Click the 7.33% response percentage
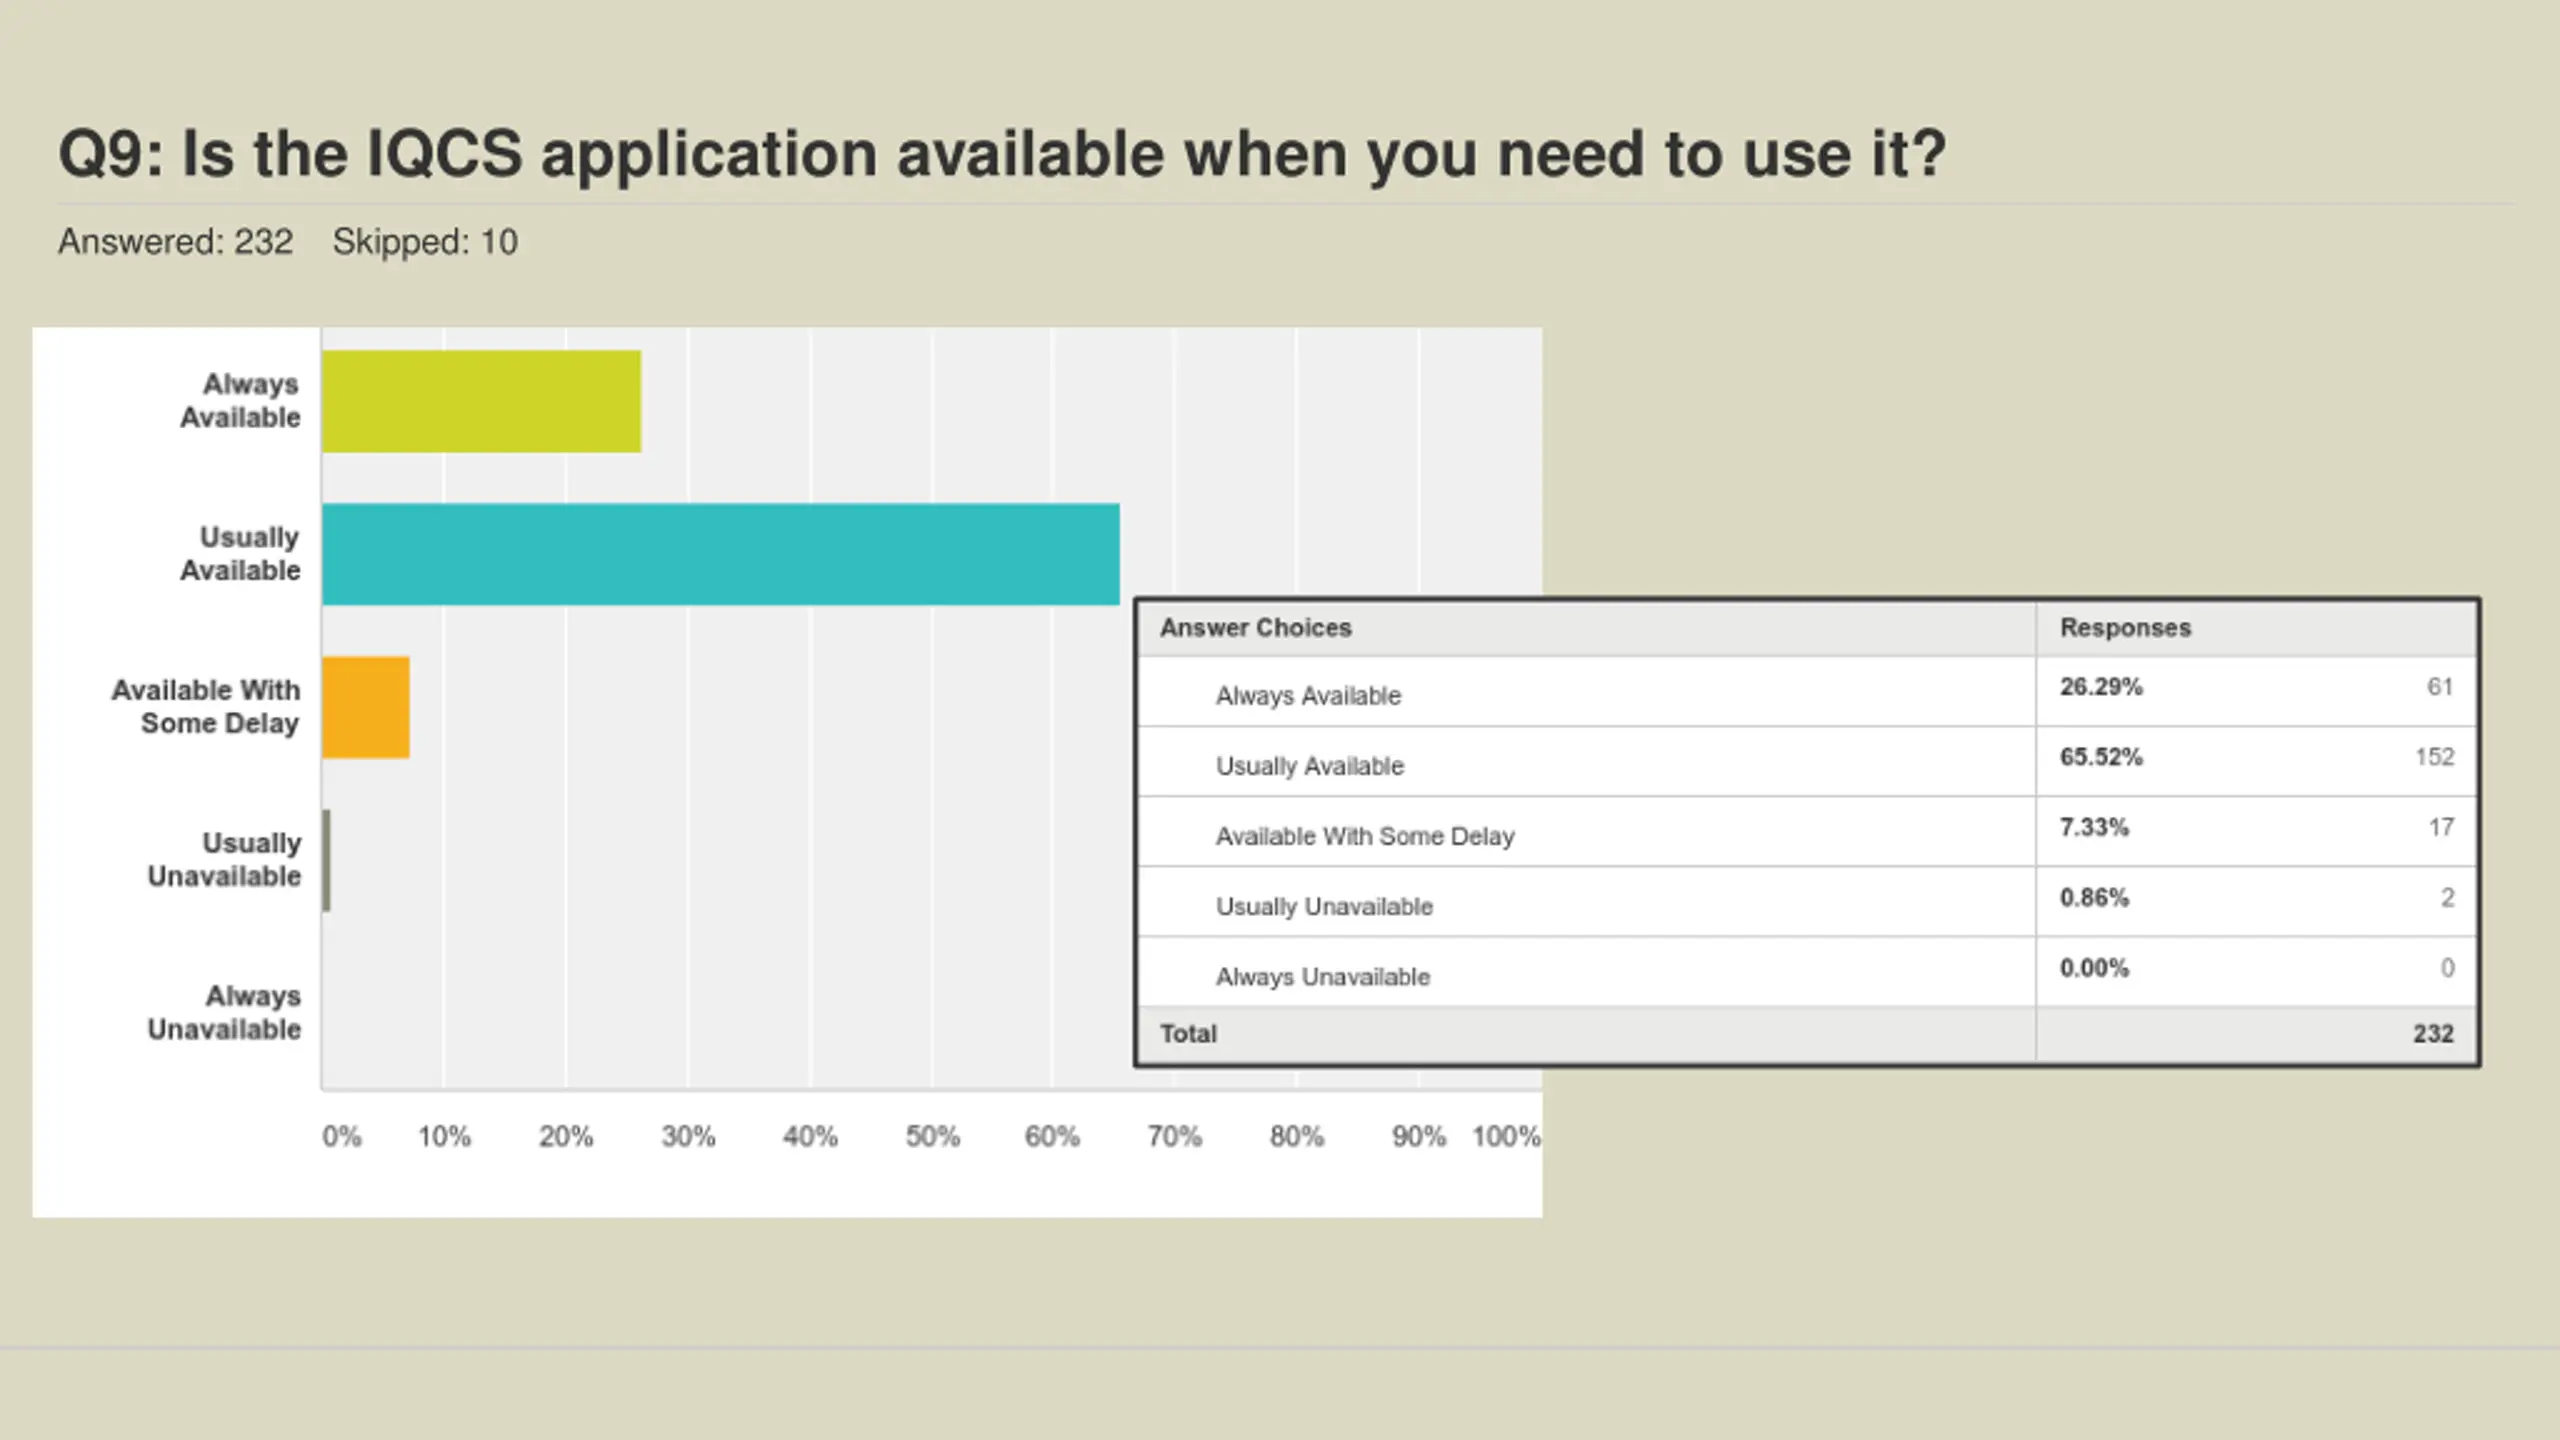Image resolution: width=2560 pixels, height=1440 pixels. [x=2094, y=827]
